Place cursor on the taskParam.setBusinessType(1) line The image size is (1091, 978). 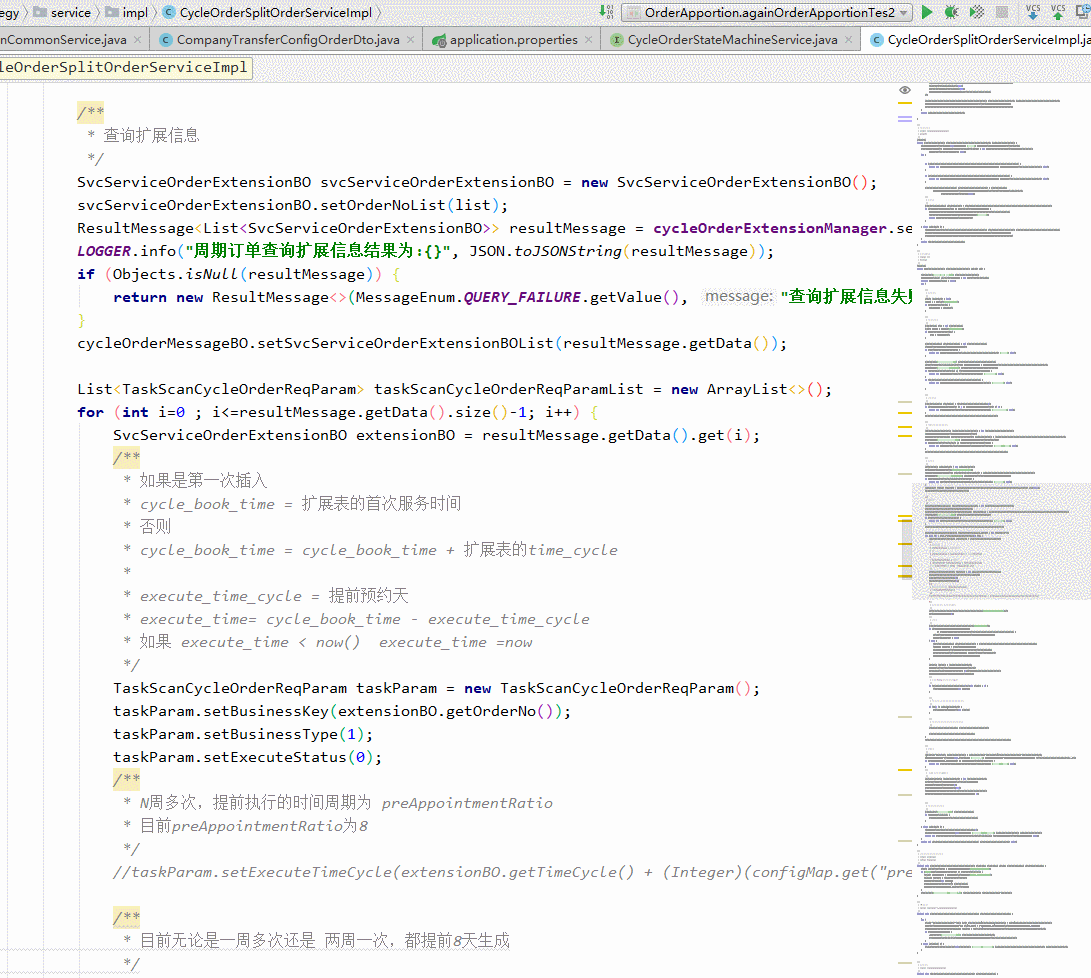pos(243,734)
